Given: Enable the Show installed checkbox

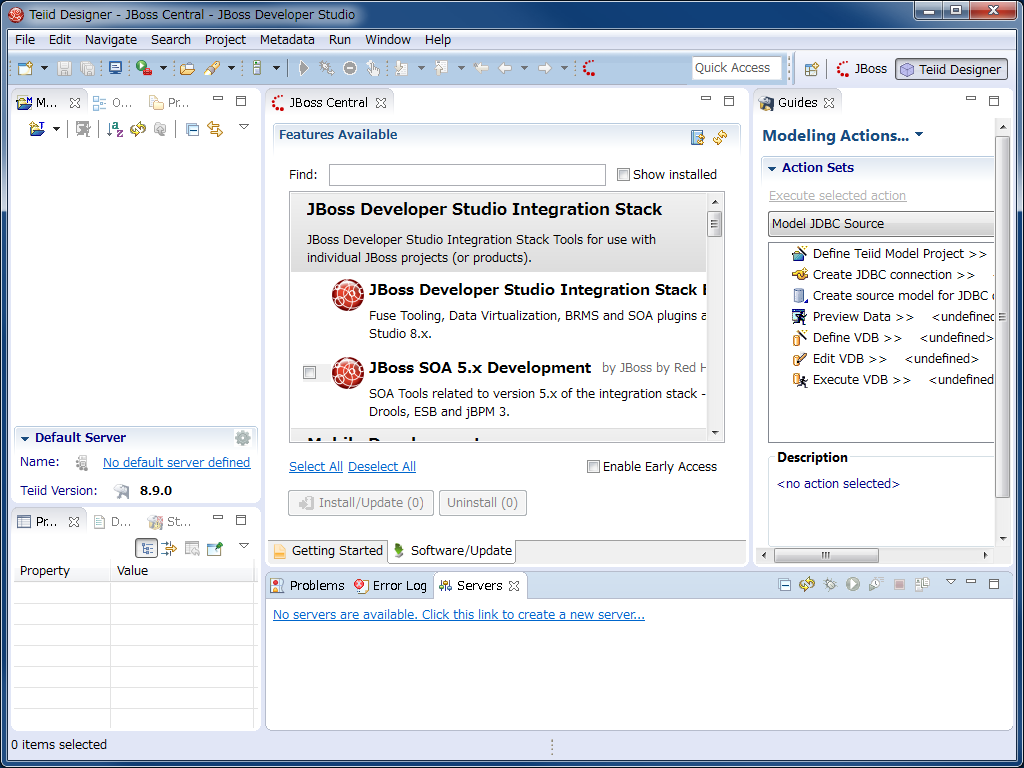Looking at the screenshot, I should [x=623, y=174].
